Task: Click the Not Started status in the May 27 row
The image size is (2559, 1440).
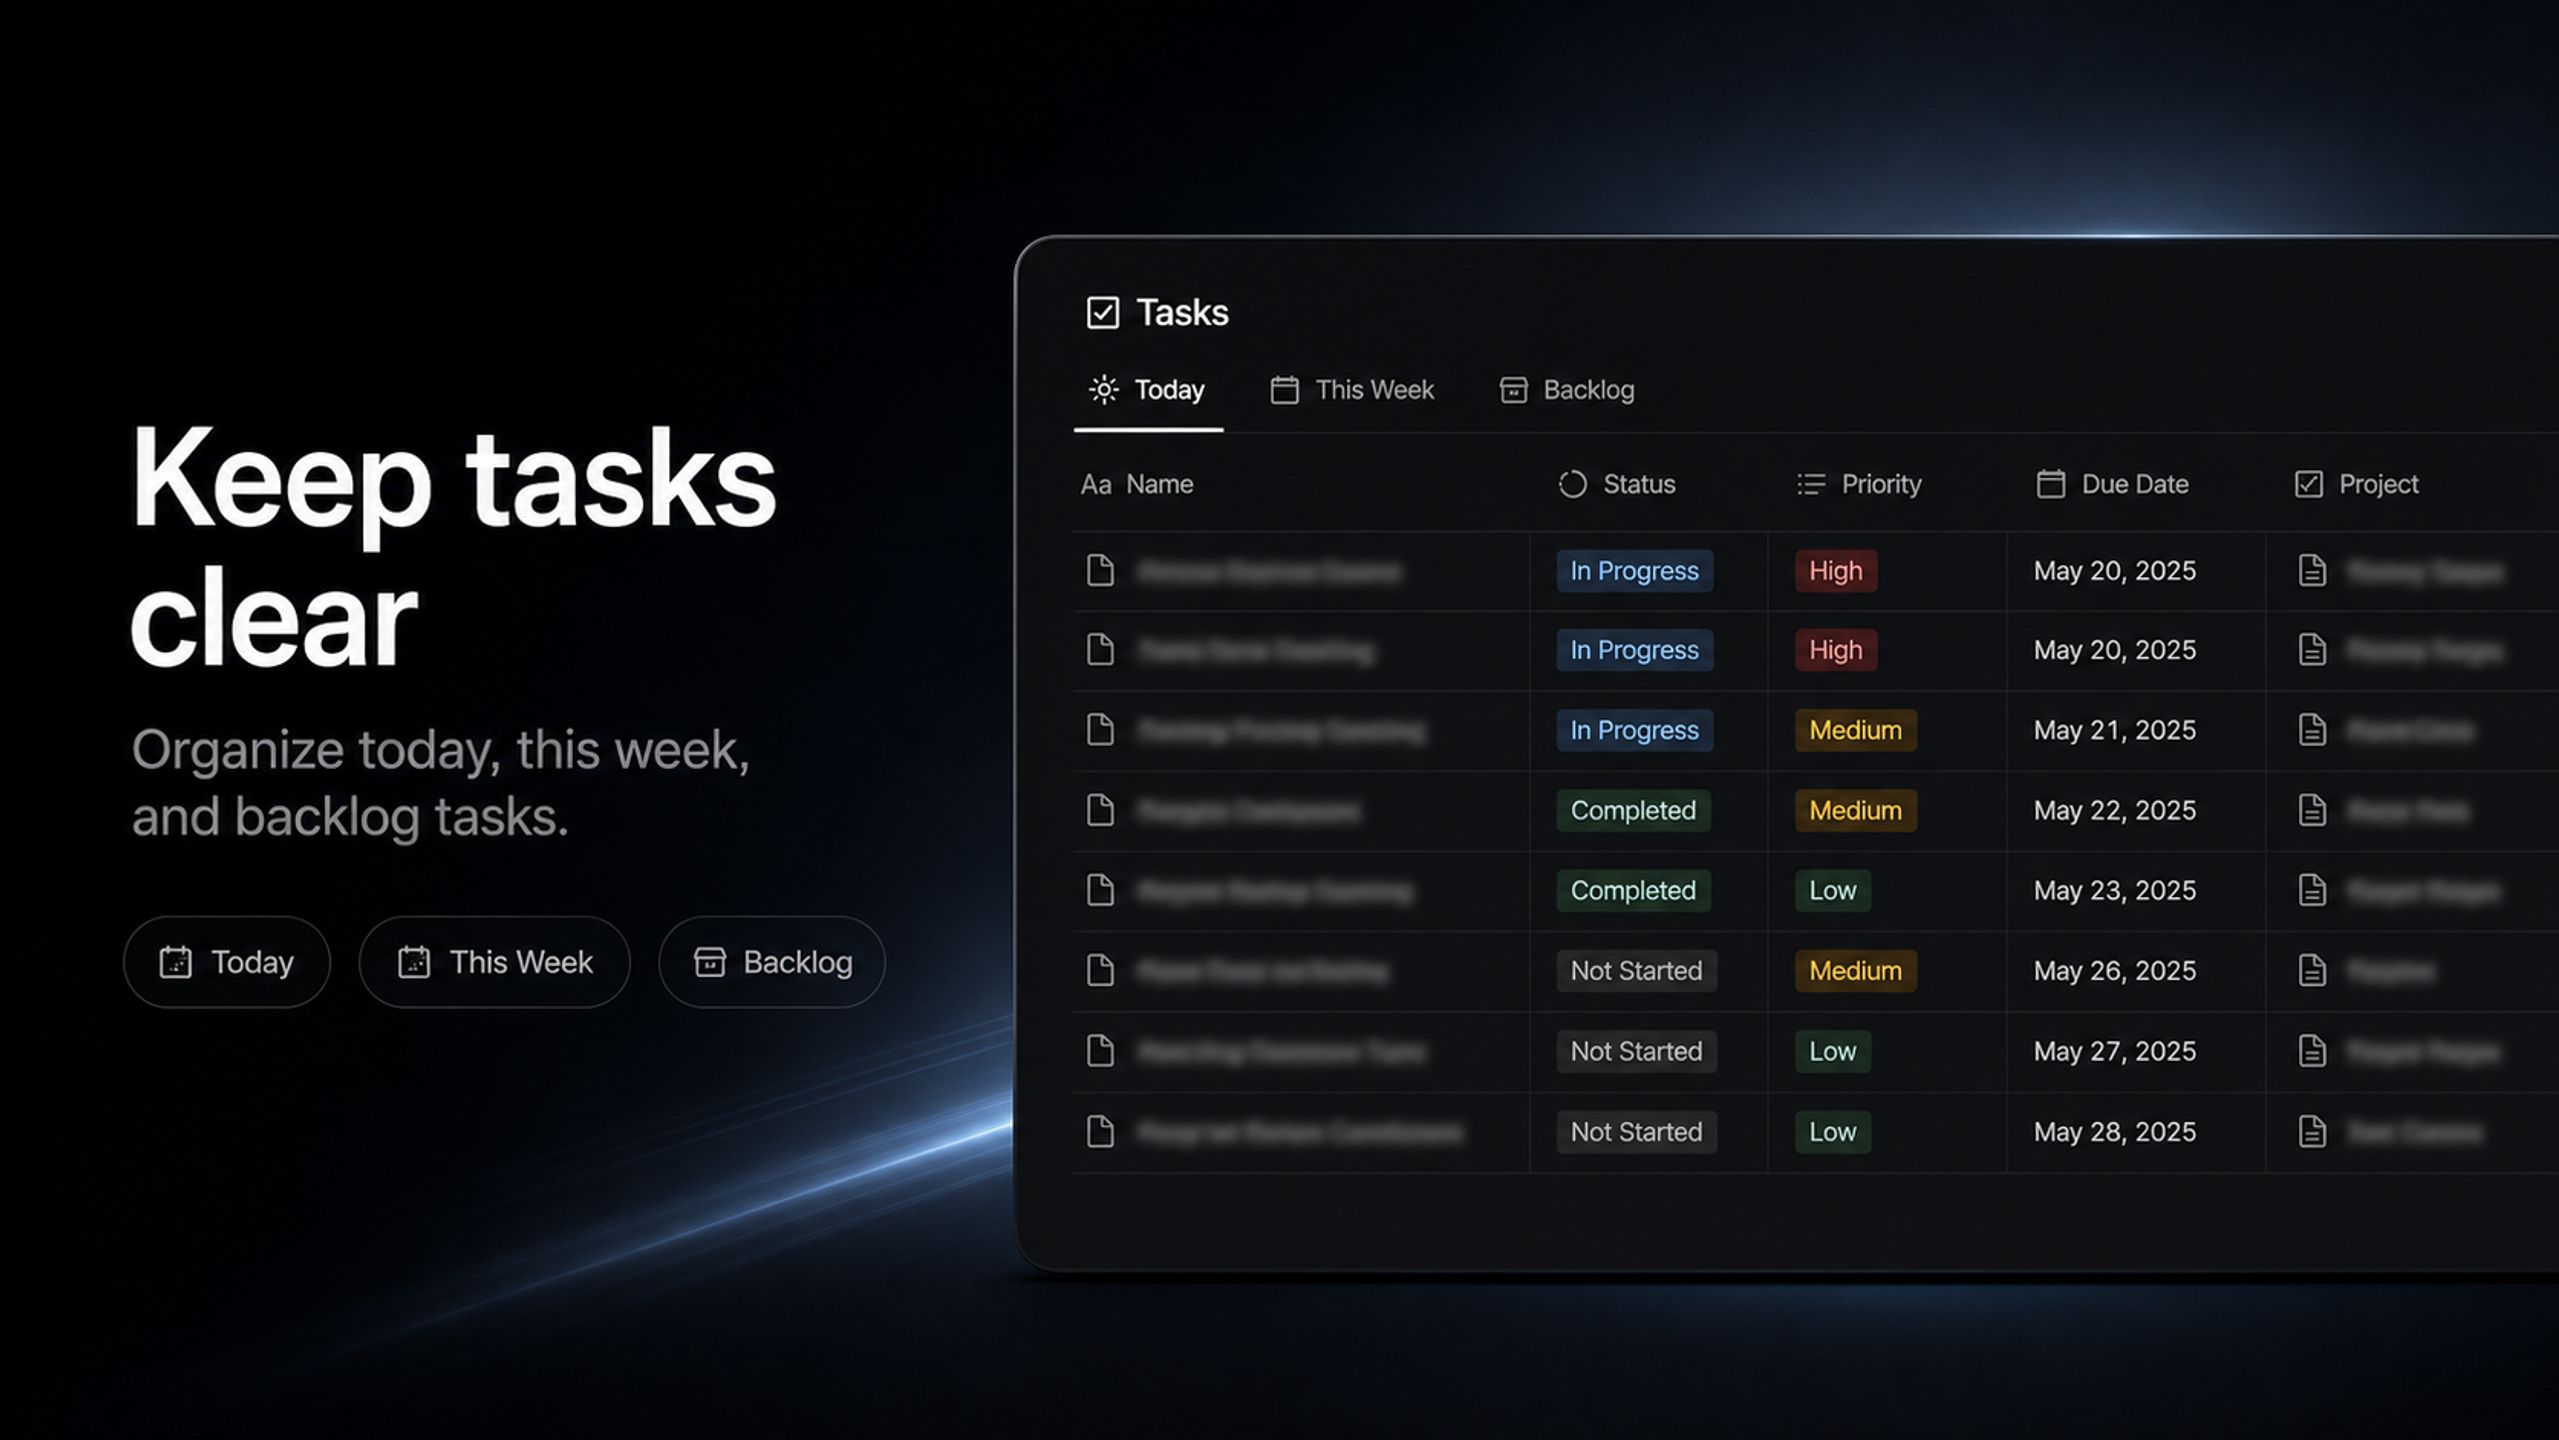Action: (1636, 1051)
